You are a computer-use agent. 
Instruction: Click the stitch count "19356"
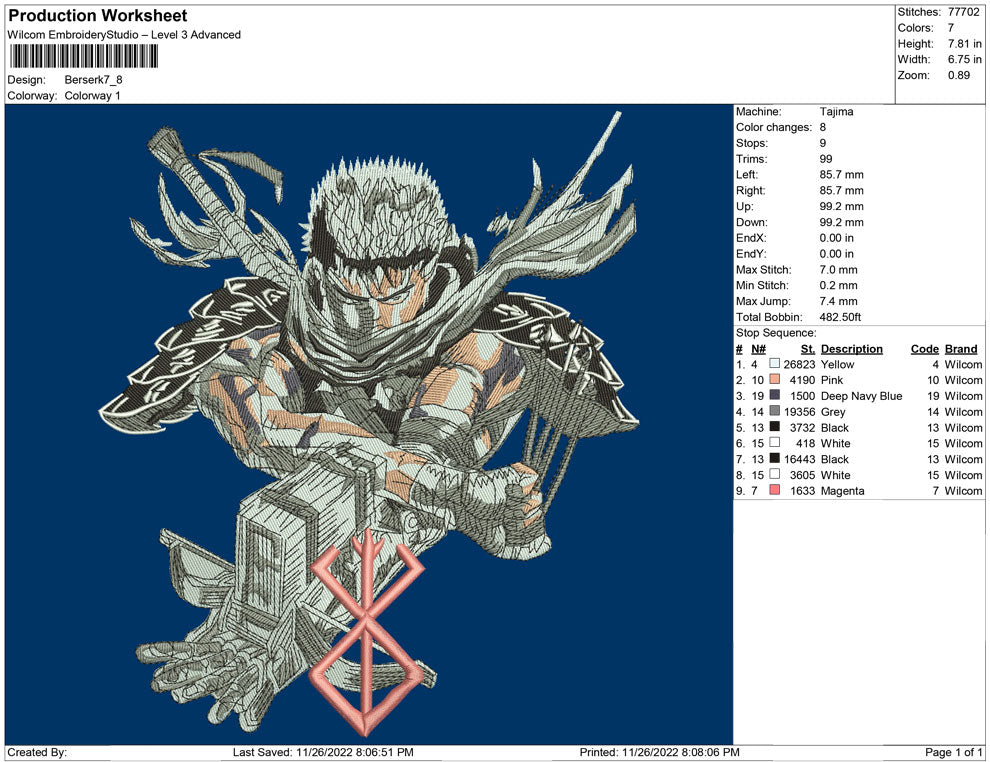click(799, 412)
